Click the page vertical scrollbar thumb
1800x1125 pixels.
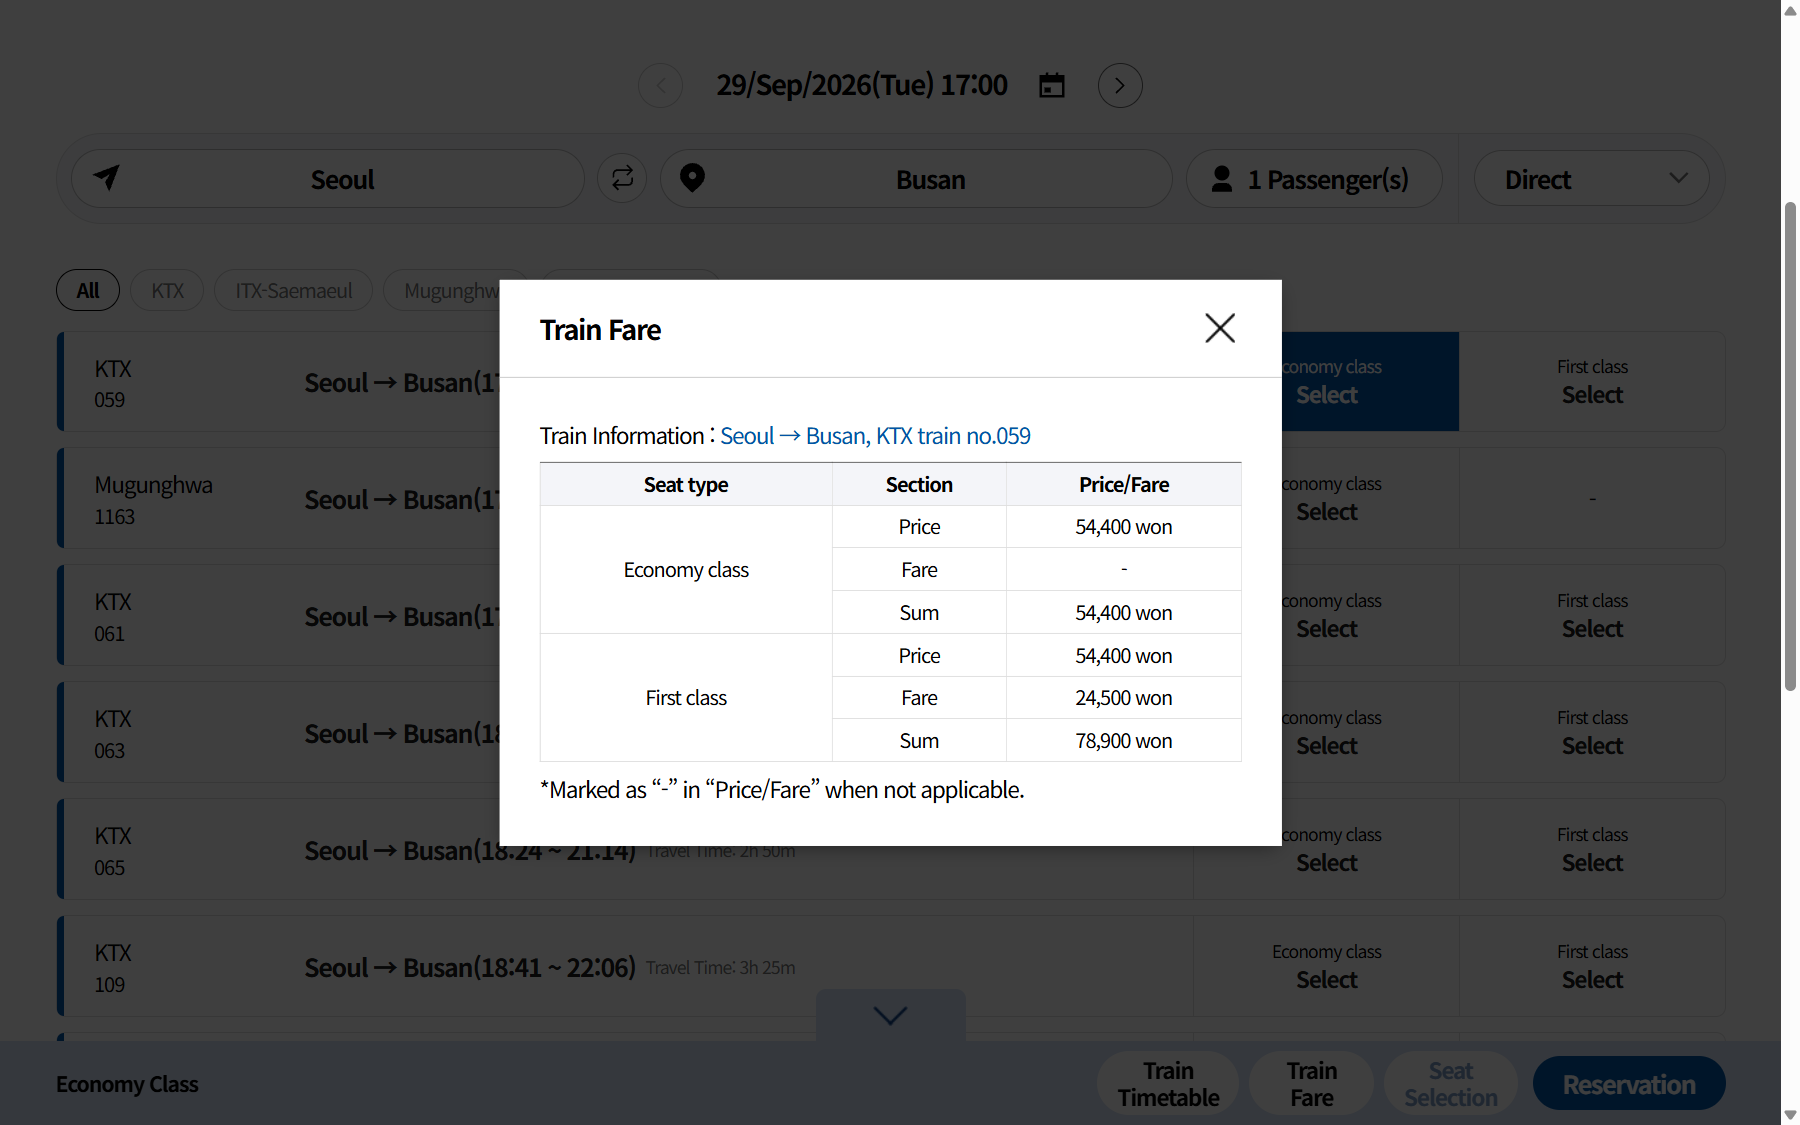[1790, 446]
